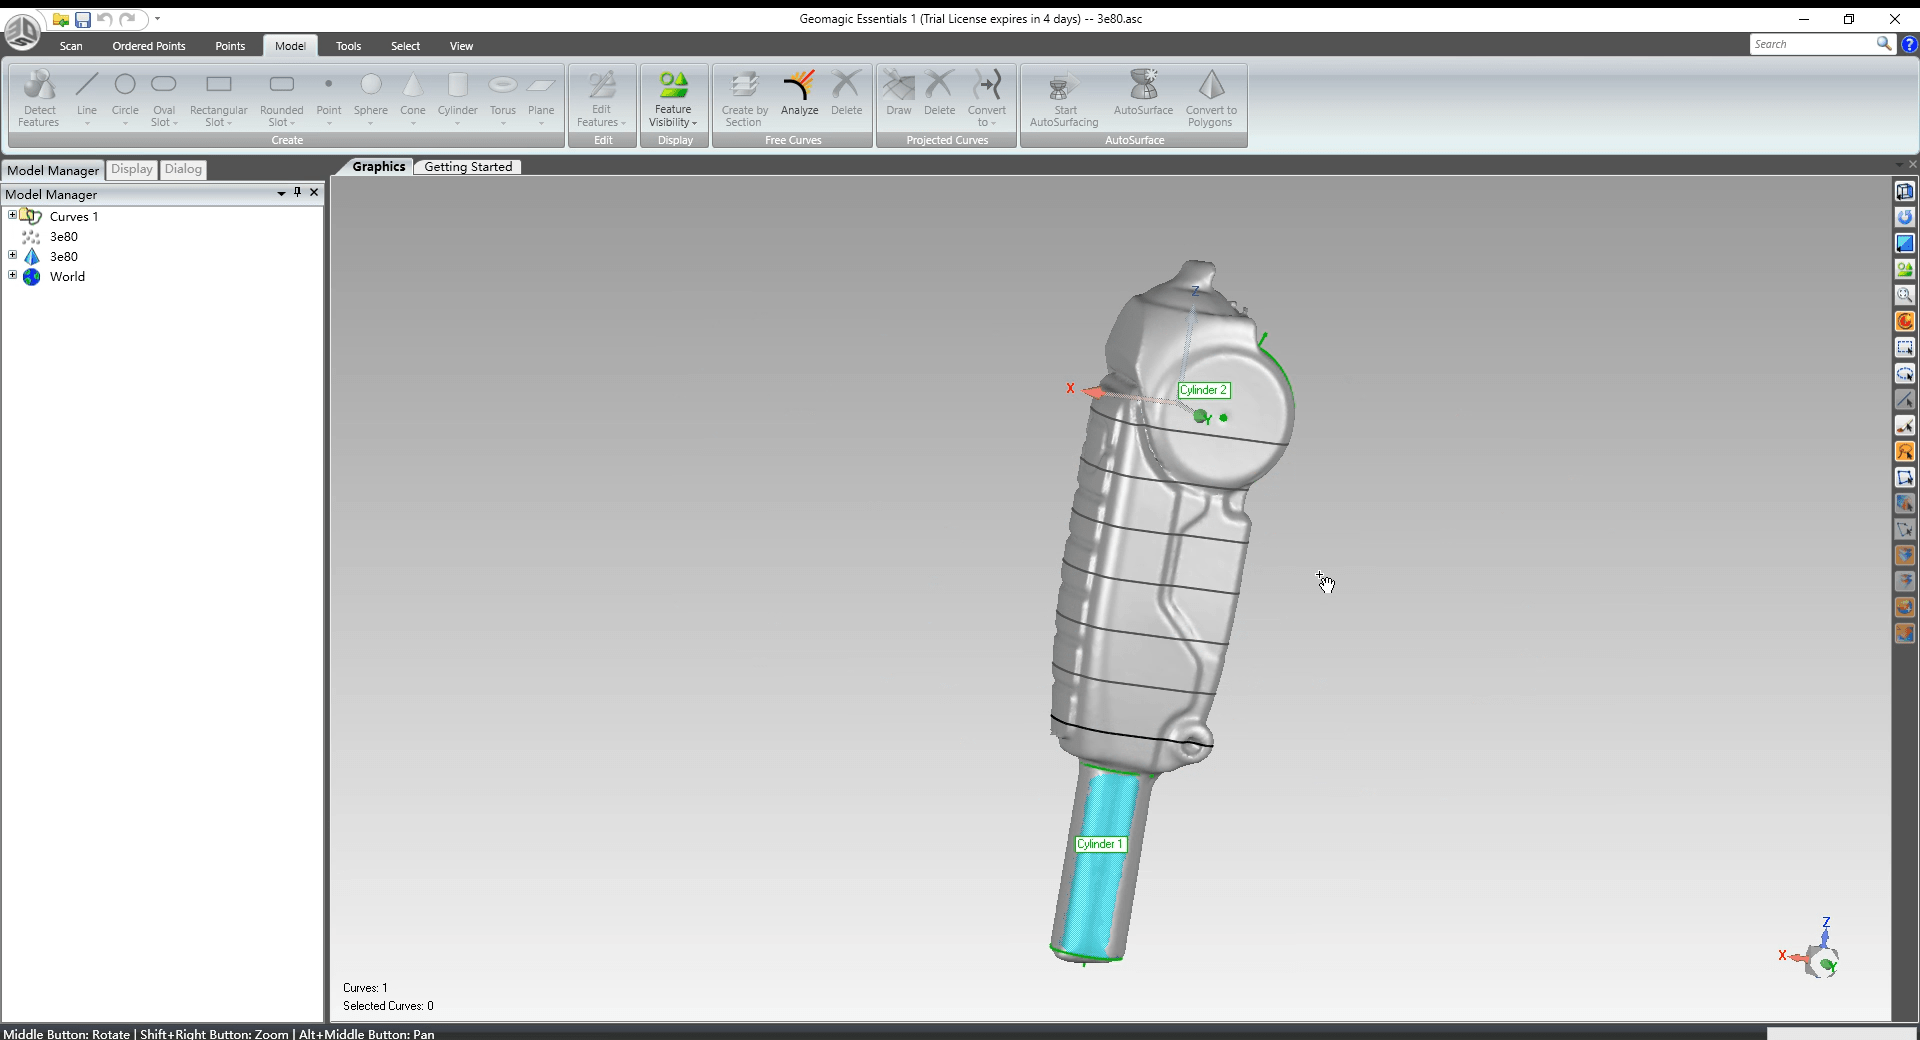Expand the World item in Model Manager
1920x1040 pixels.
point(10,276)
